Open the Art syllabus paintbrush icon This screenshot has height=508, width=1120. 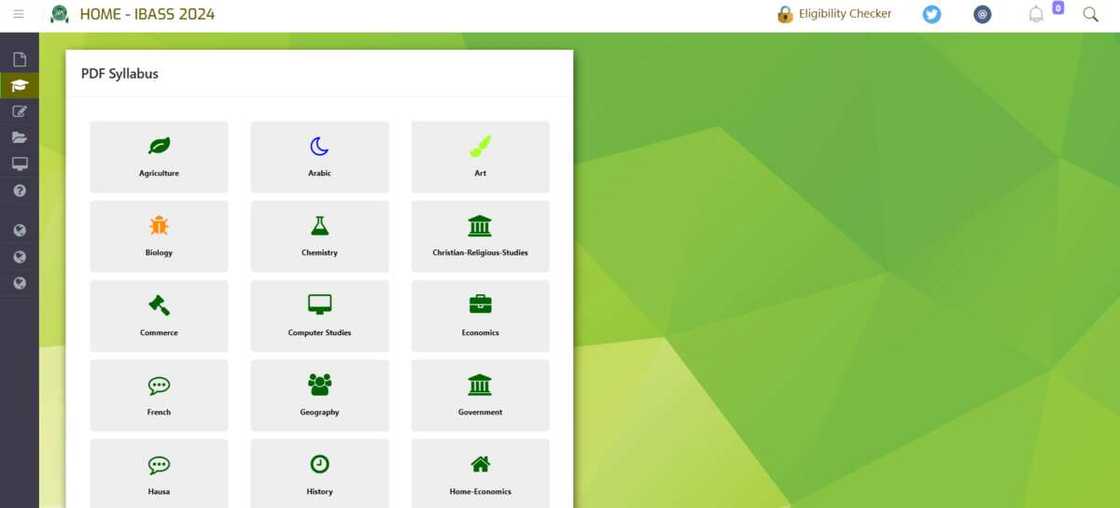coord(480,146)
